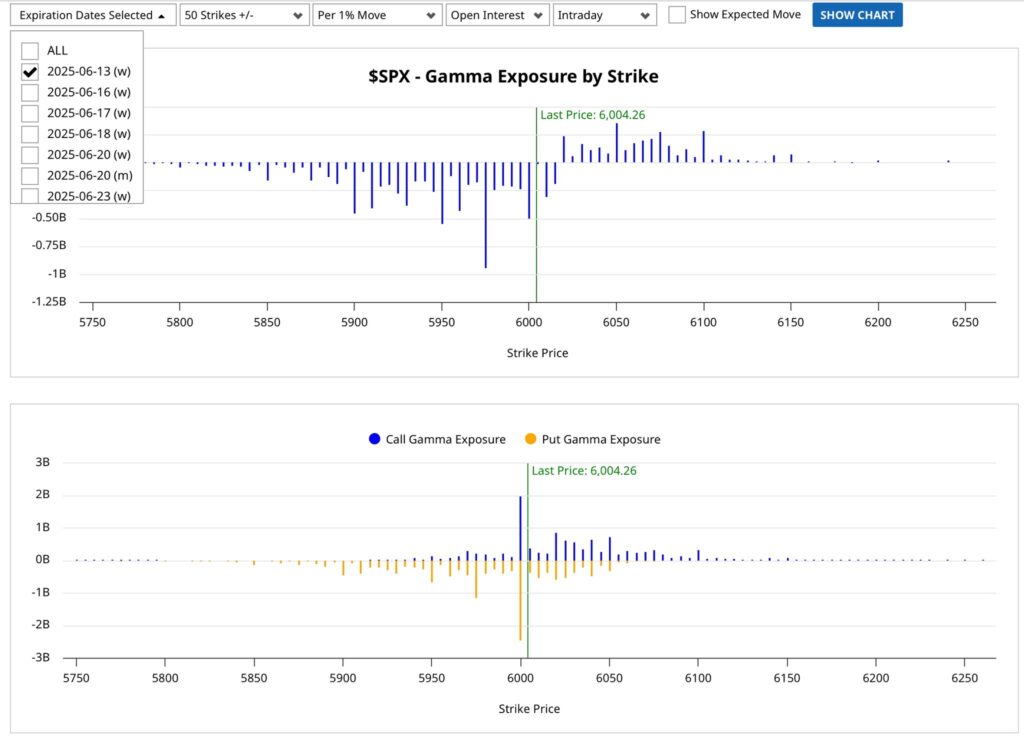Screen dimensions: 1024x742
Task: Check the ALL expiration dates box
Action: click(31, 51)
